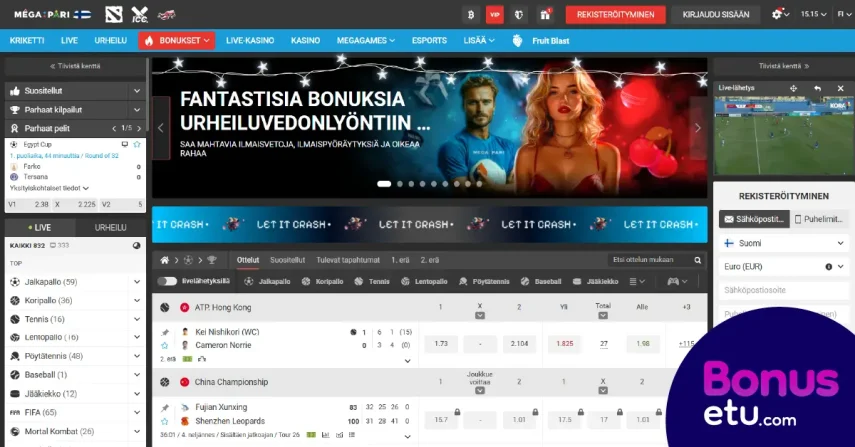This screenshot has height=447, width=855.
Task: Click the basketball icon on China Championship row
Action: 165,382
